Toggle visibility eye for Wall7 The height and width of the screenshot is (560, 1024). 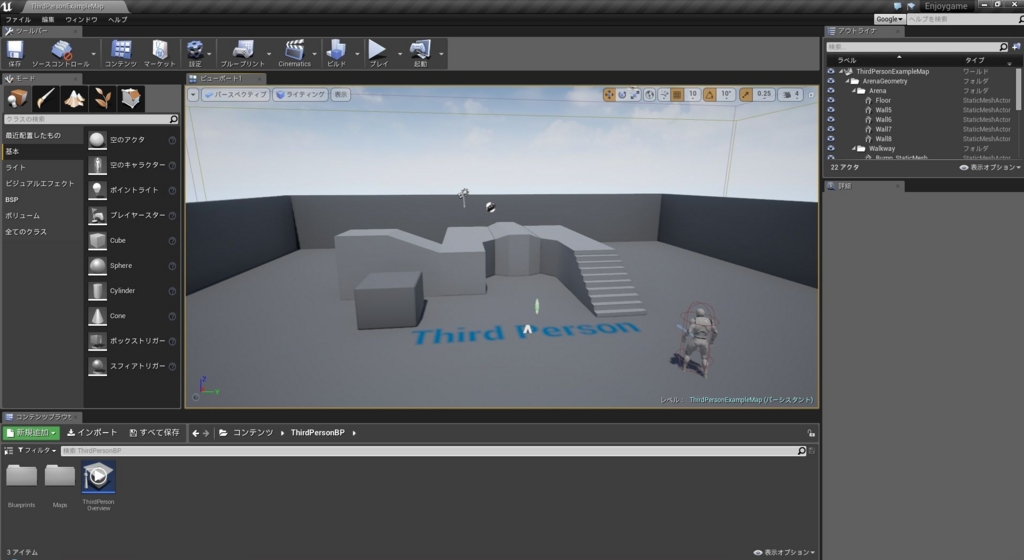pyautogui.click(x=831, y=129)
